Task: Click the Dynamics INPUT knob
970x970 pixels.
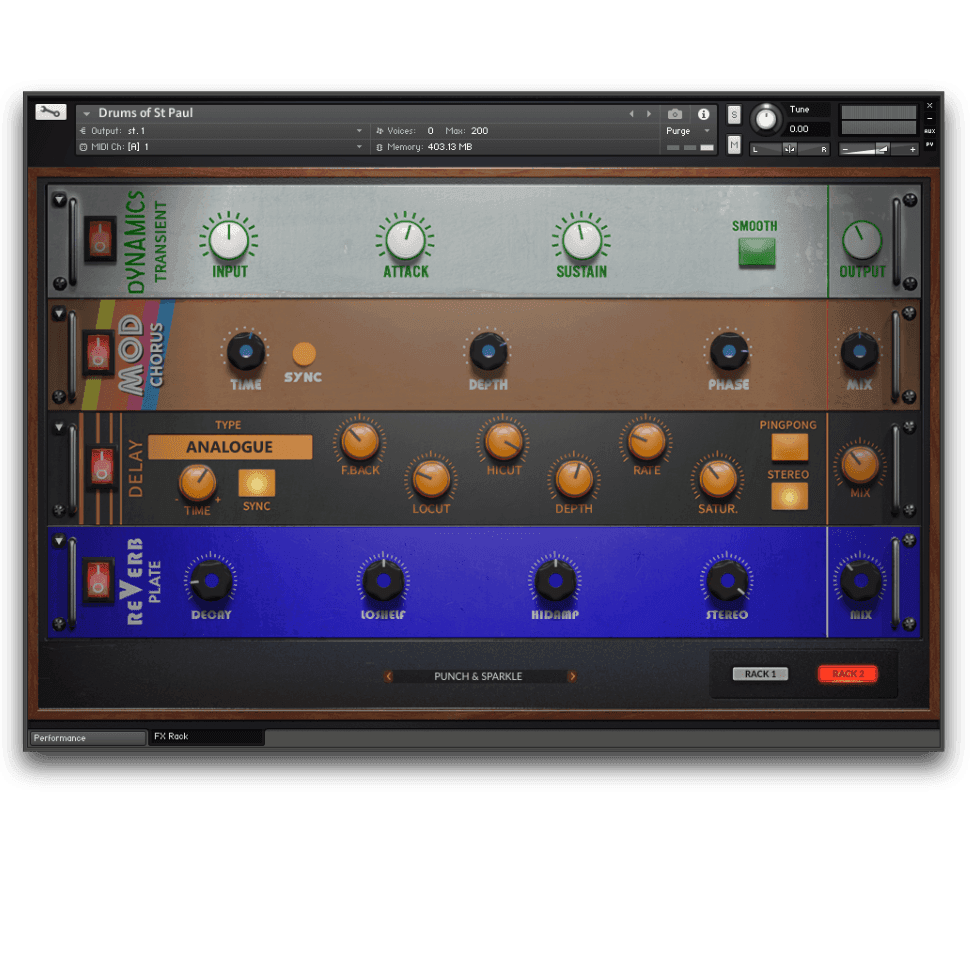Action: coord(228,239)
